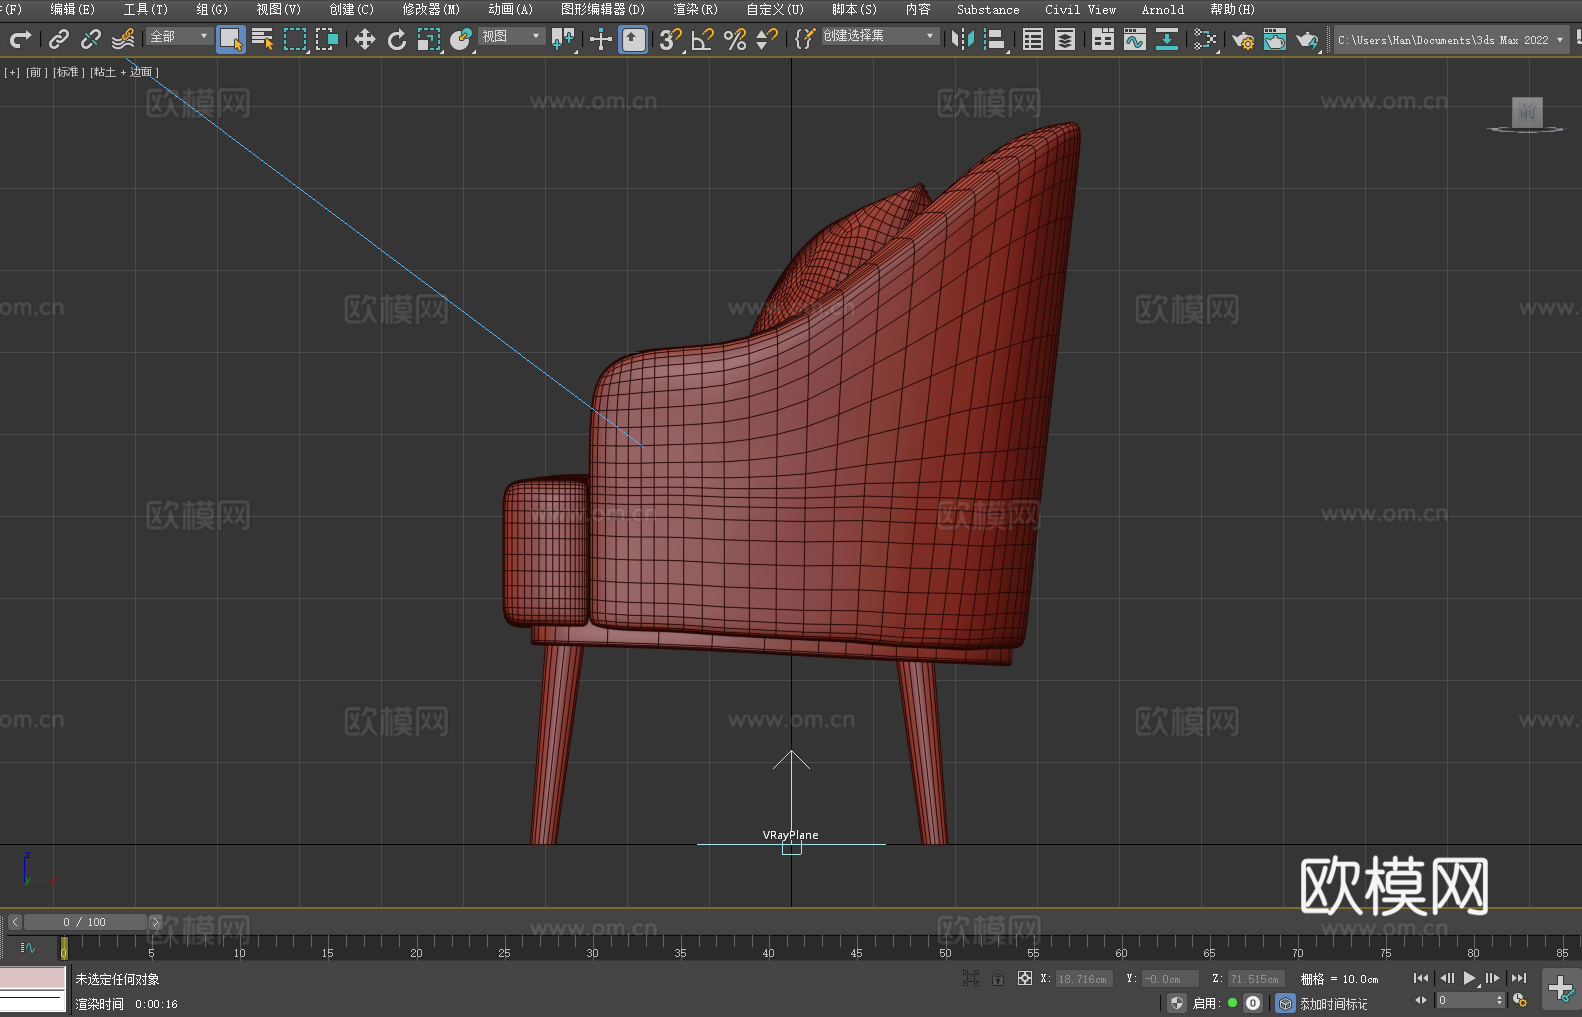This screenshot has height=1017, width=1582.
Task: Open the selection filter 全部 dropdown
Action: [180, 36]
